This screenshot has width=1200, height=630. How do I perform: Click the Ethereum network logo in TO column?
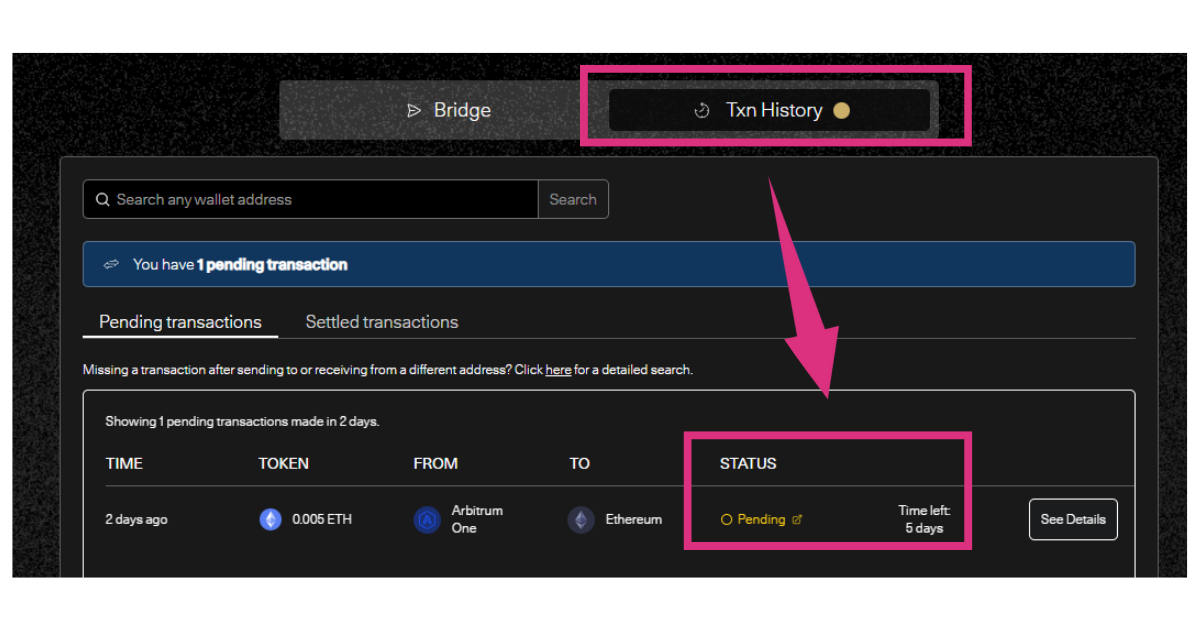pos(581,520)
